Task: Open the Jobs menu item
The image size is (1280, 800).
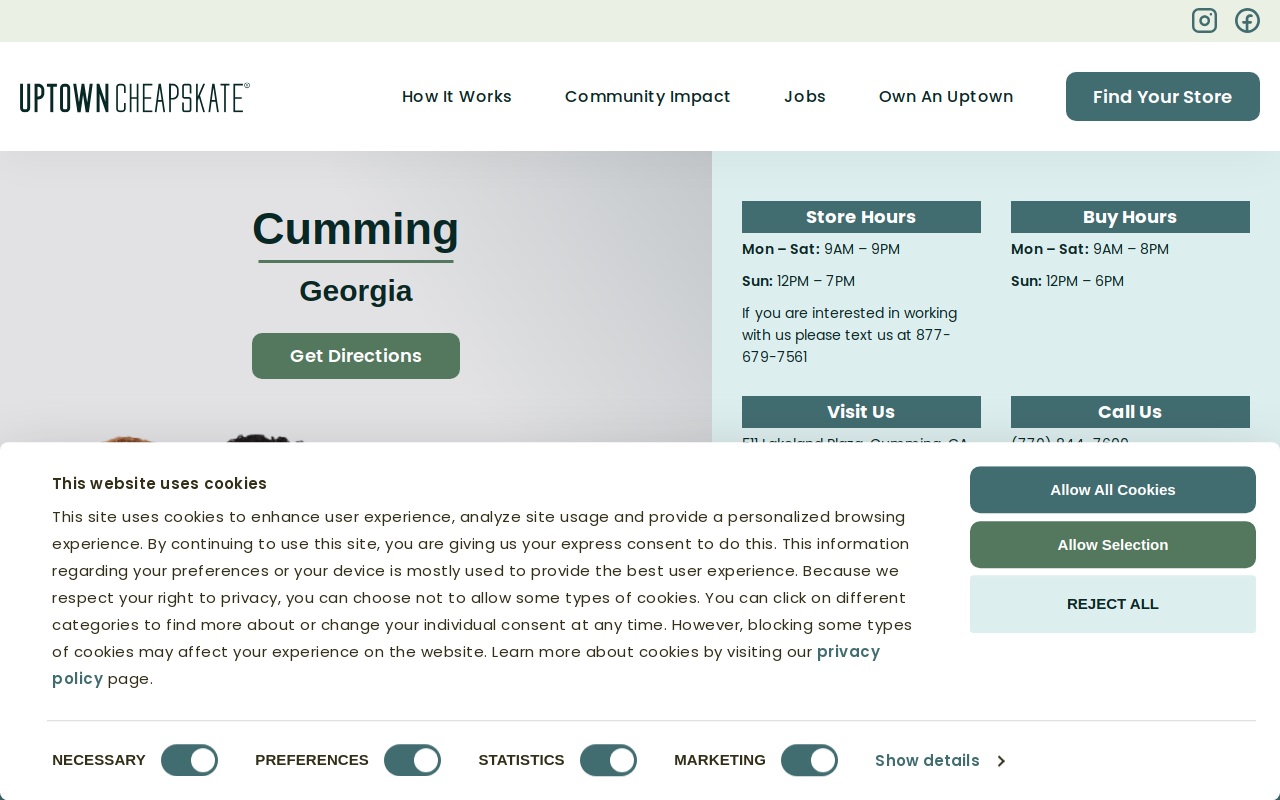Action: tap(805, 97)
